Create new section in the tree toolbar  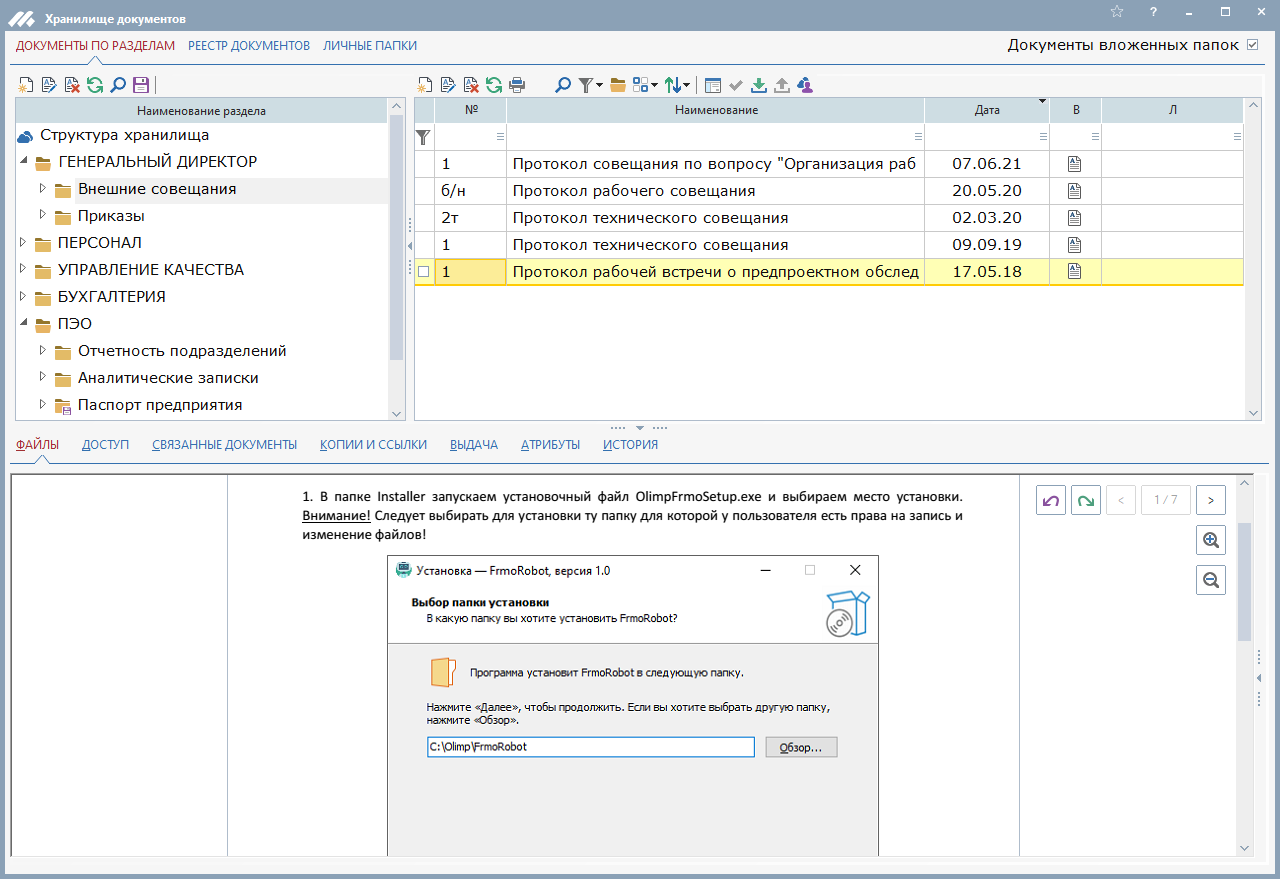coord(27,85)
